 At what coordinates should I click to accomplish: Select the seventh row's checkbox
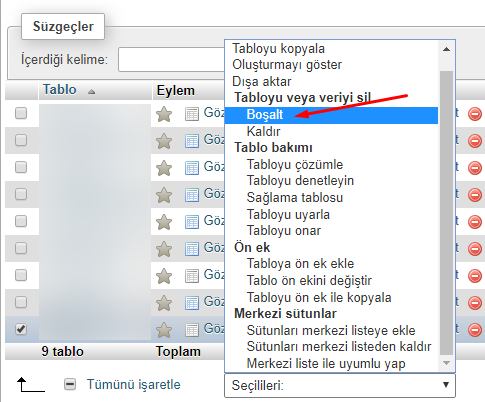pyautogui.click(x=21, y=275)
